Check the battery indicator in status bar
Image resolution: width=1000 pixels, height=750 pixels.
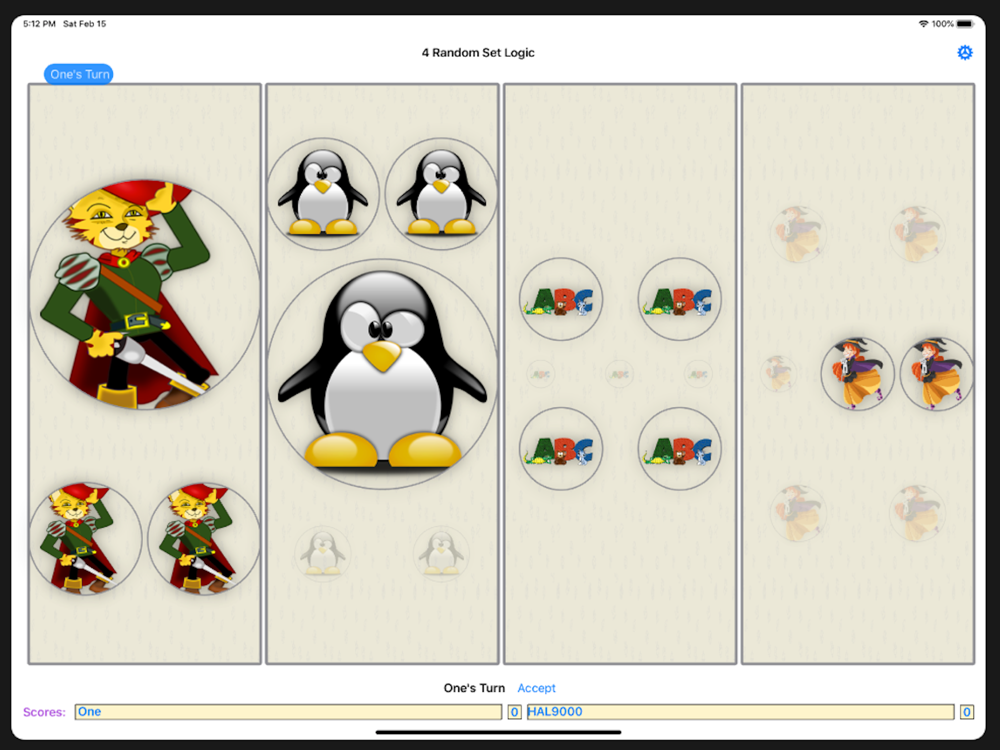click(965, 24)
